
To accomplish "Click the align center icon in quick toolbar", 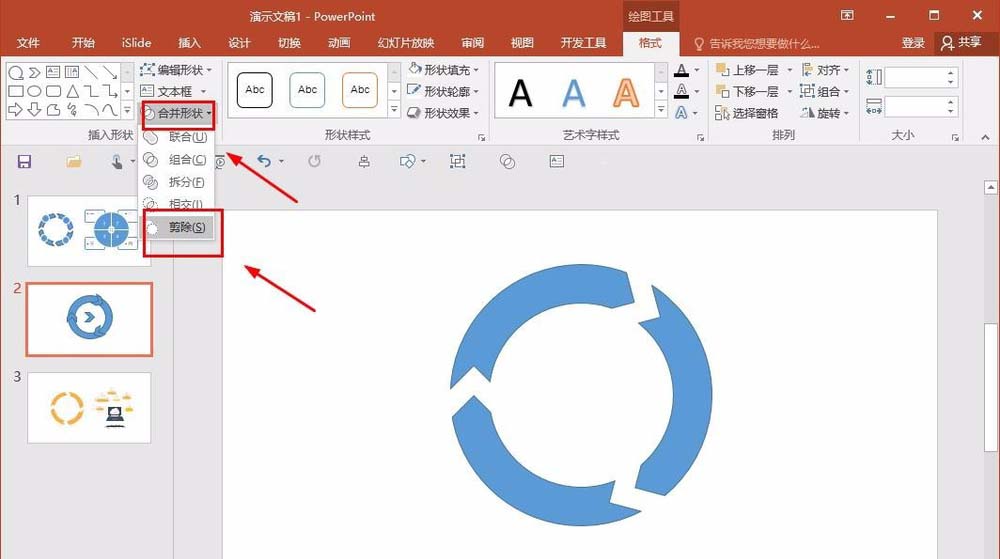I will pos(364,161).
